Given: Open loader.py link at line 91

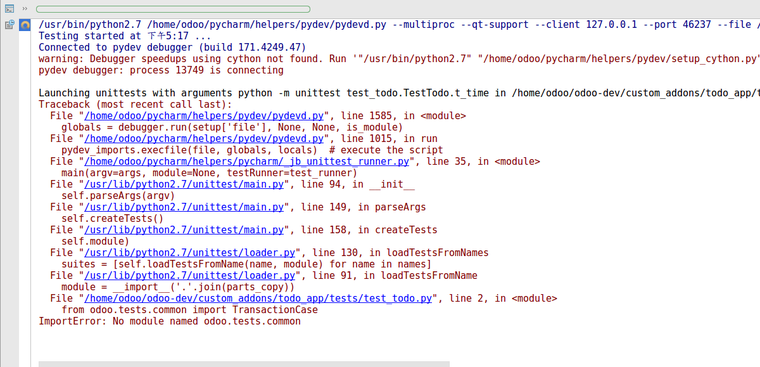Looking at the screenshot, I should [190, 275].
